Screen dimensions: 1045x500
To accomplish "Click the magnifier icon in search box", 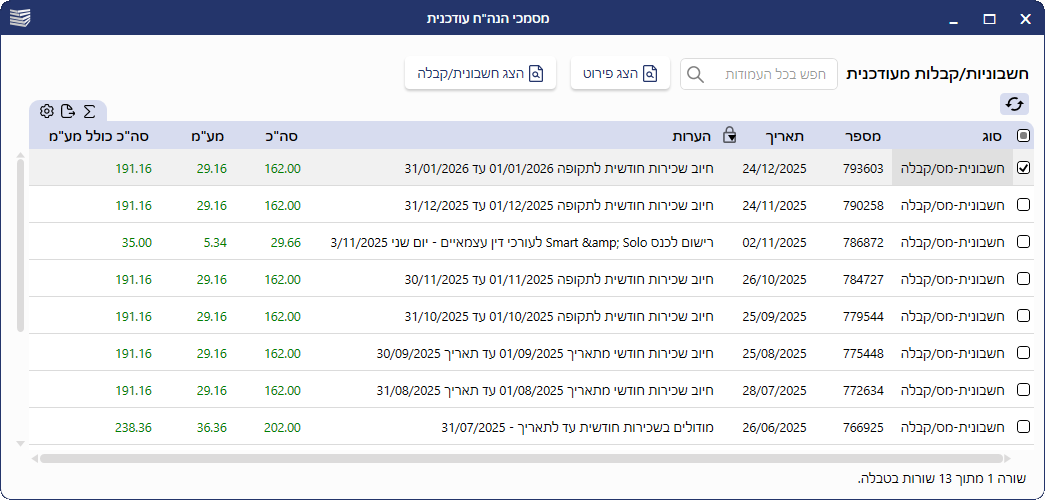I will point(696,74).
